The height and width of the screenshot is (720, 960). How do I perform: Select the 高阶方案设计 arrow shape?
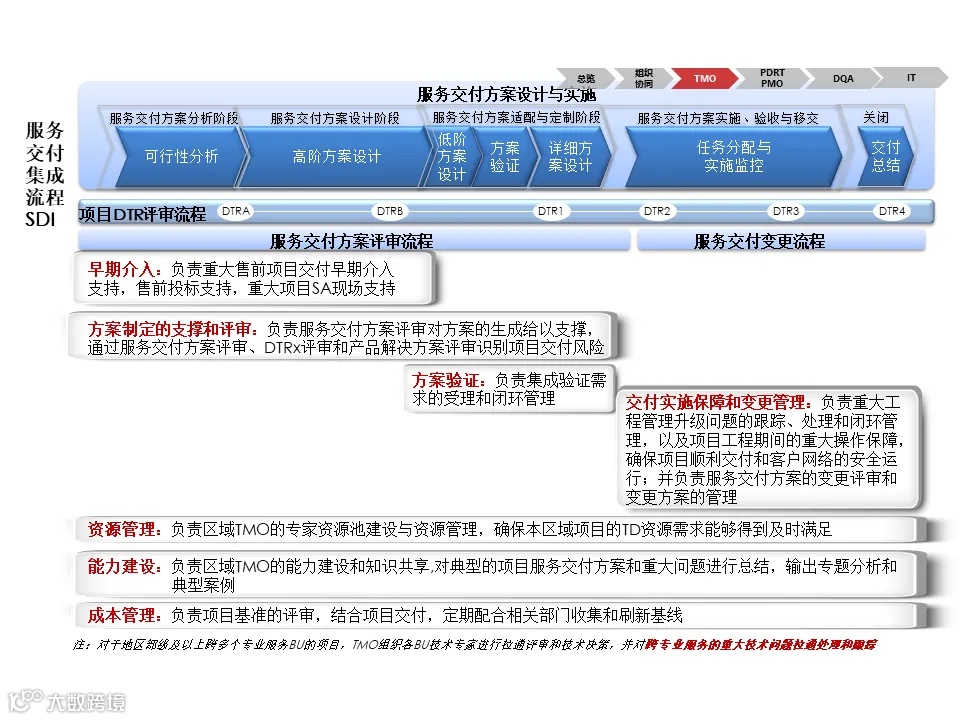[335, 157]
